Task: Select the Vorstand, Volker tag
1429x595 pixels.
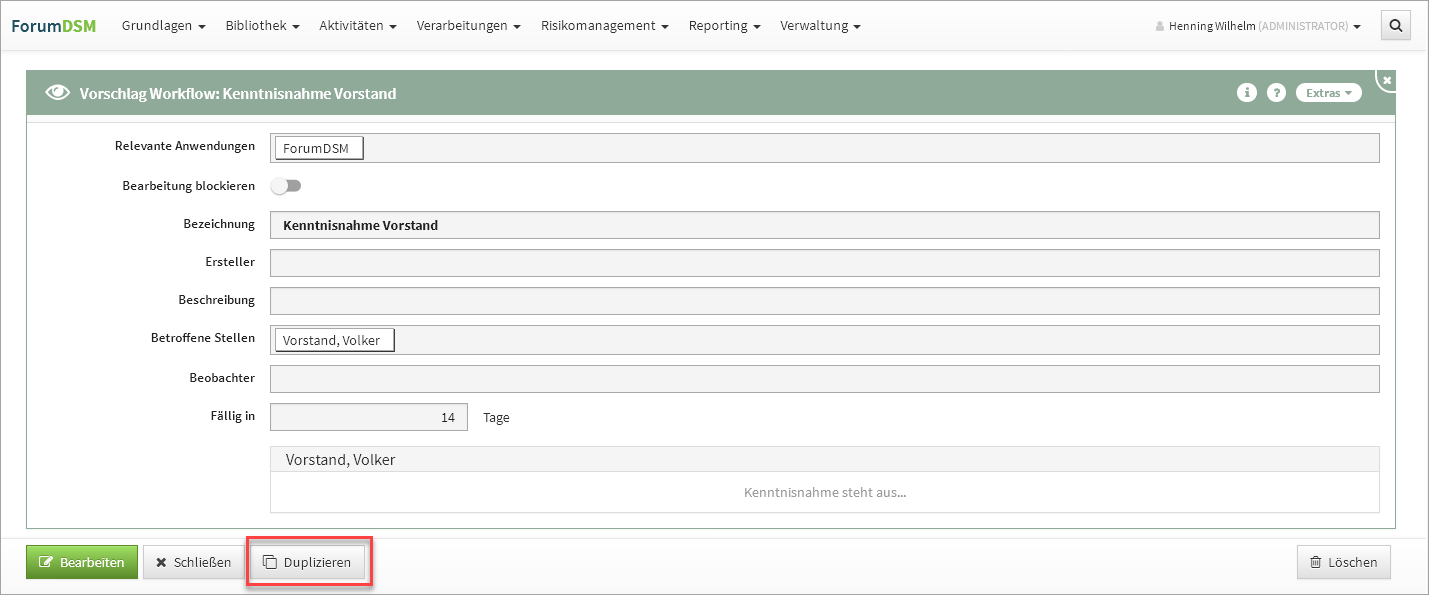Action: (x=334, y=340)
